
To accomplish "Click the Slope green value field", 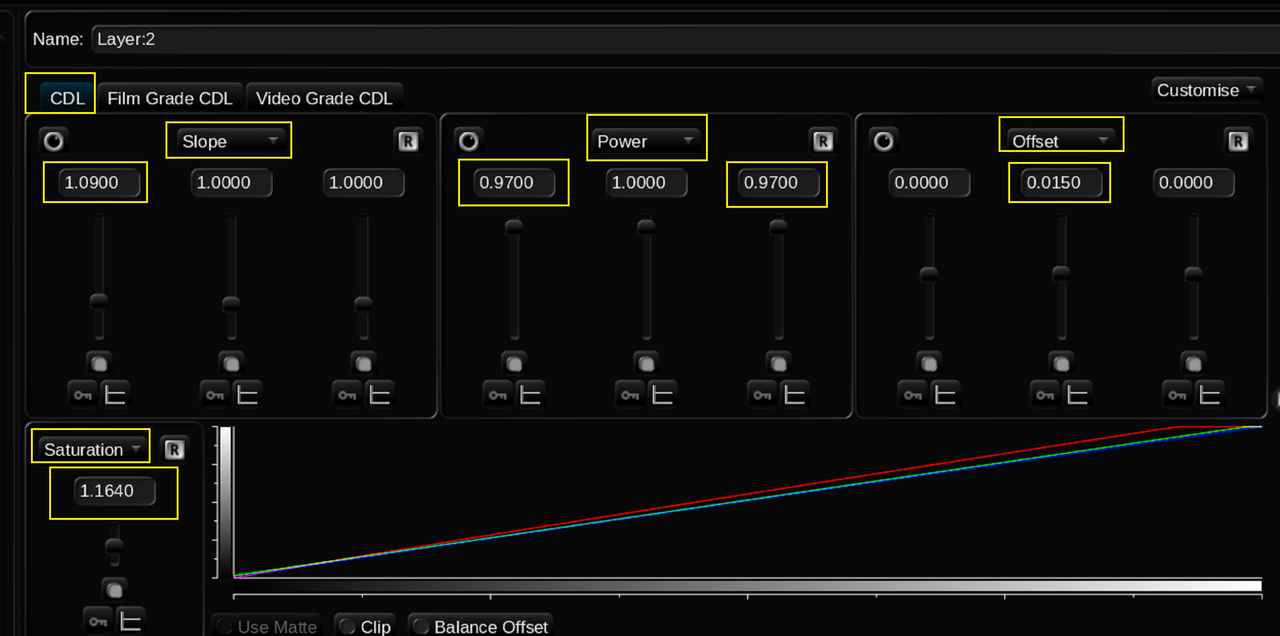I will click(x=230, y=183).
